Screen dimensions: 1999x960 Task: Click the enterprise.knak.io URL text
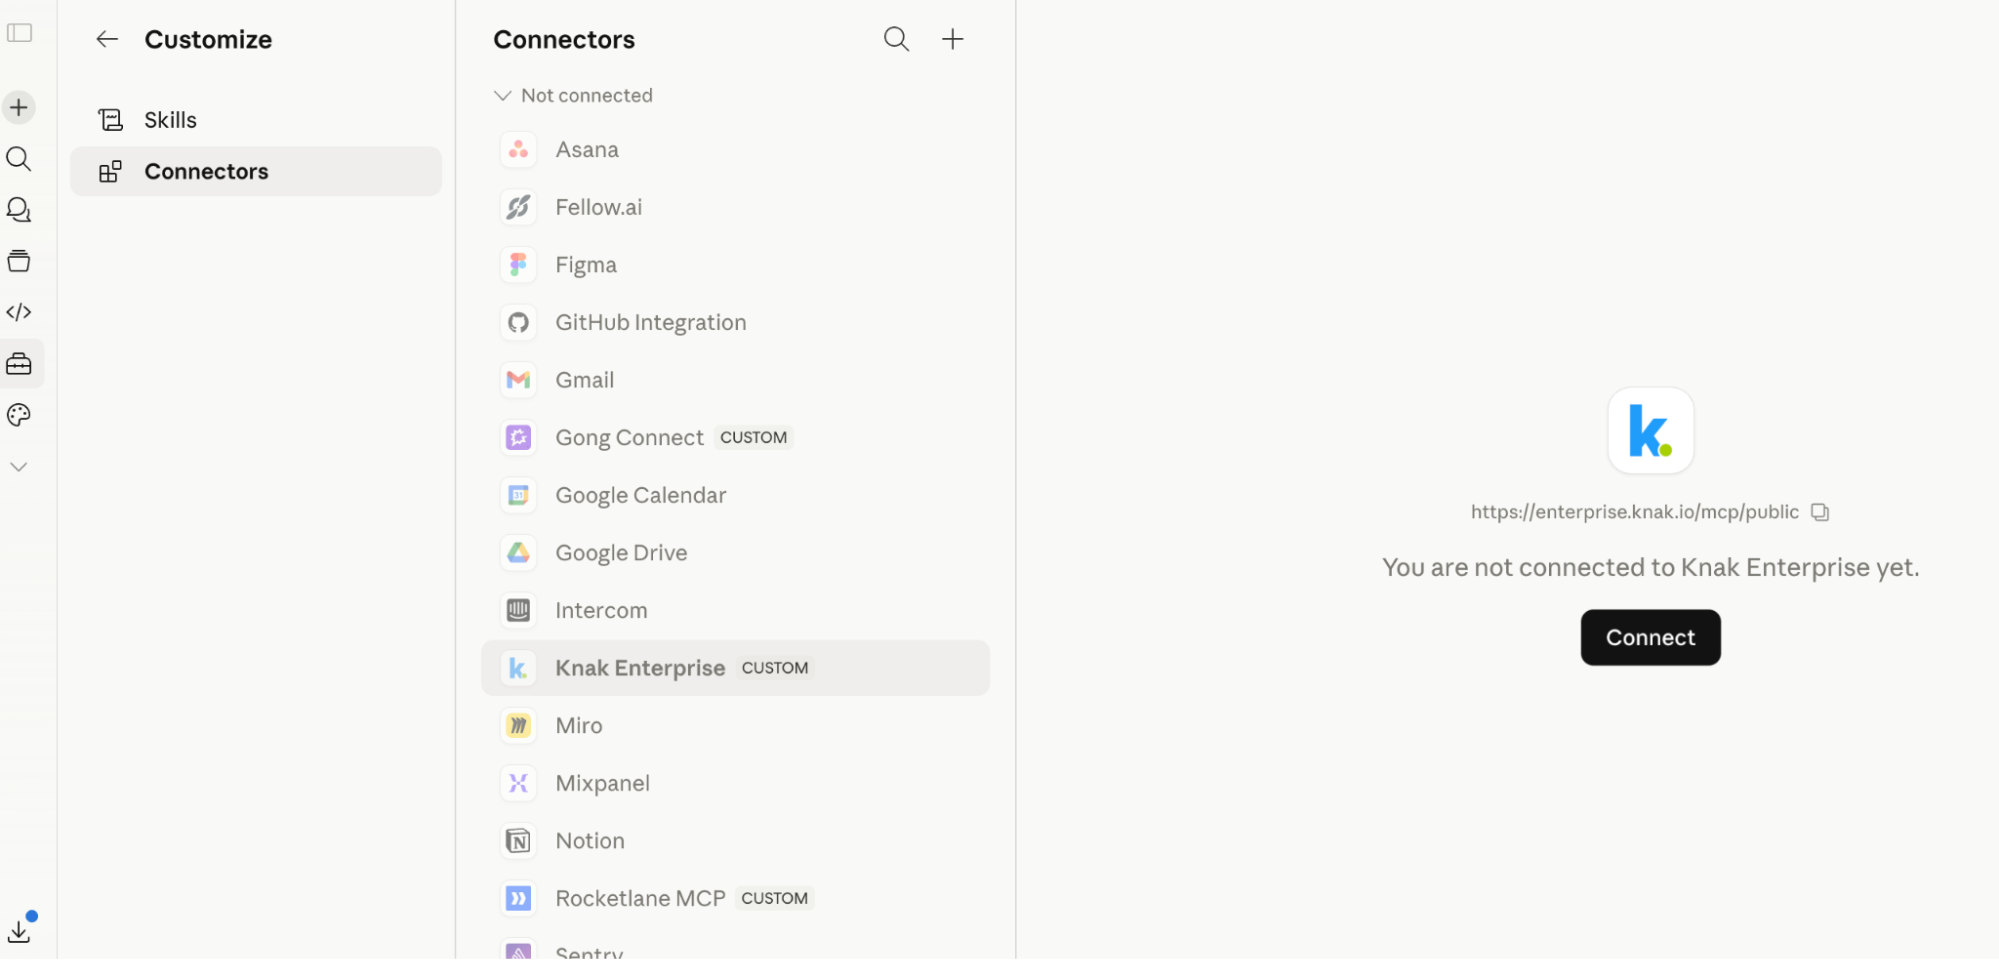[x=1634, y=512]
